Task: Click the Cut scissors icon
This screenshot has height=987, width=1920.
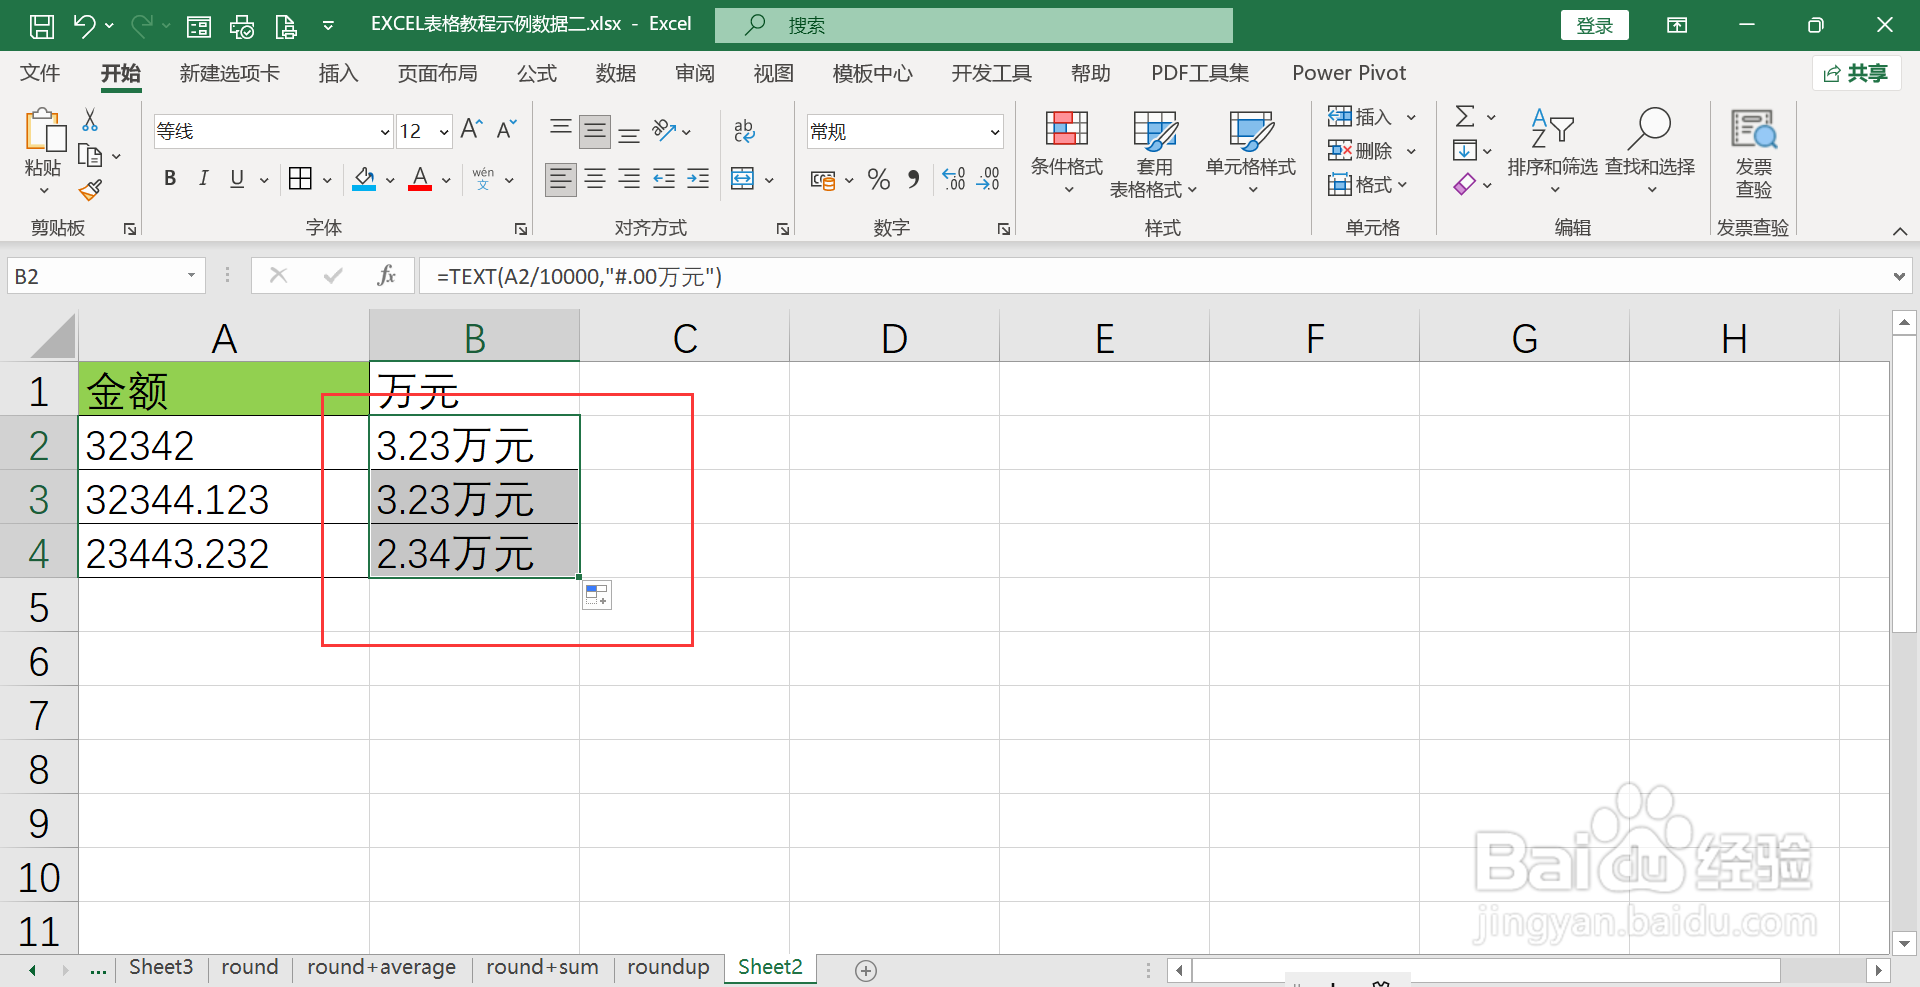Action: pyautogui.click(x=90, y=120)
